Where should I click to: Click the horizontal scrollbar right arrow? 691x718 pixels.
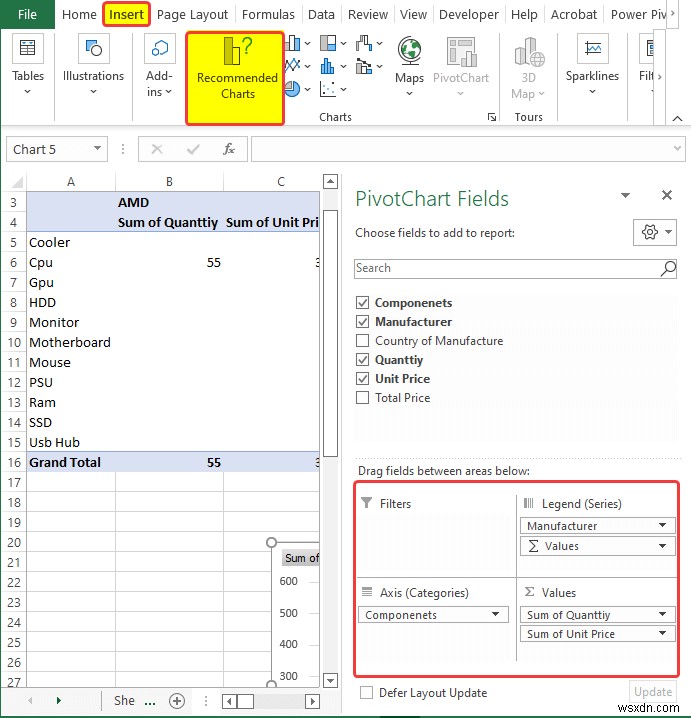[x=312, y=701]
